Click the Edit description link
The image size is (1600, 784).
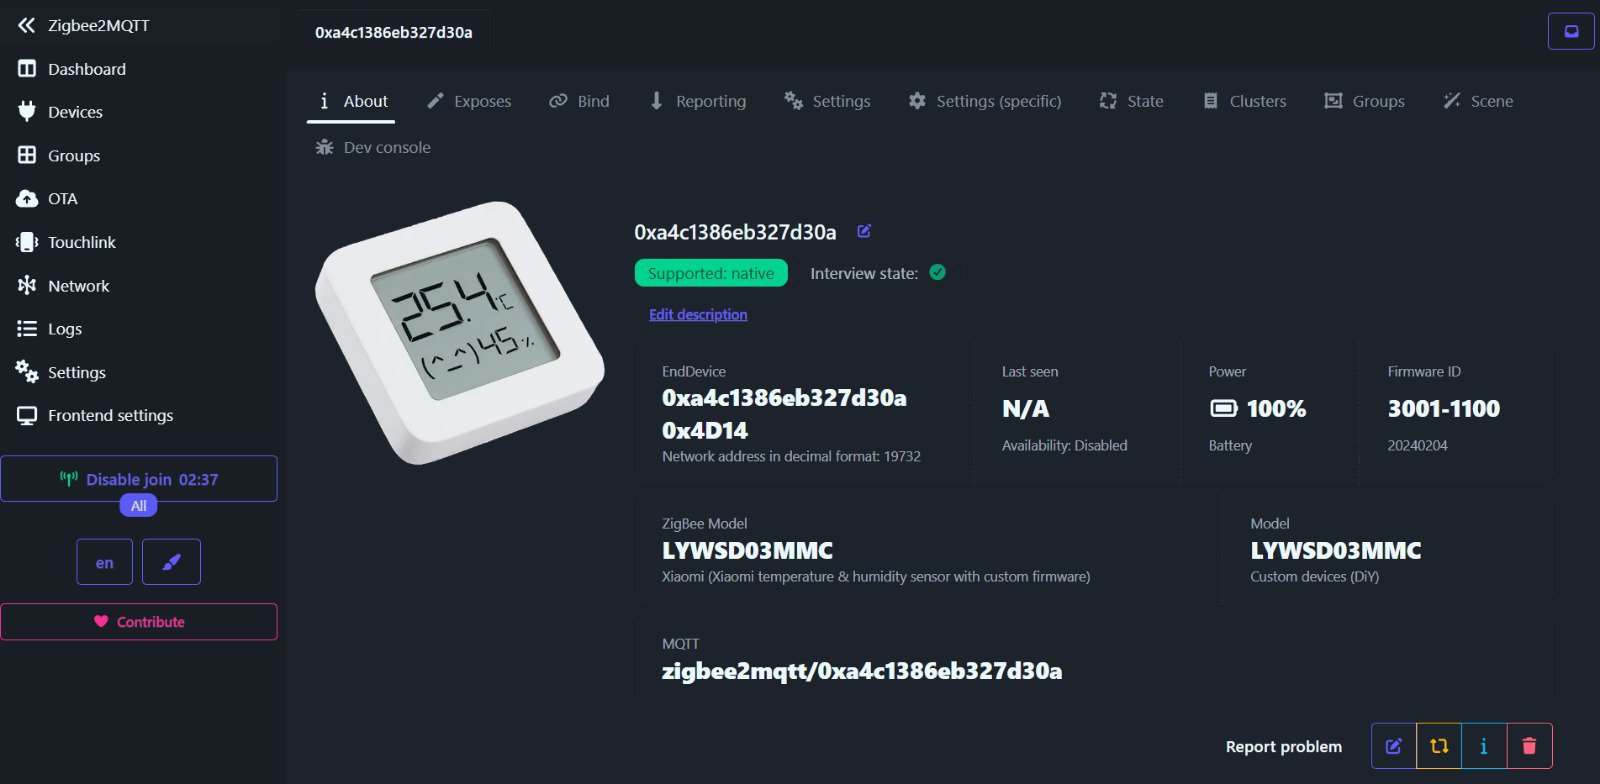click(698, 314)
